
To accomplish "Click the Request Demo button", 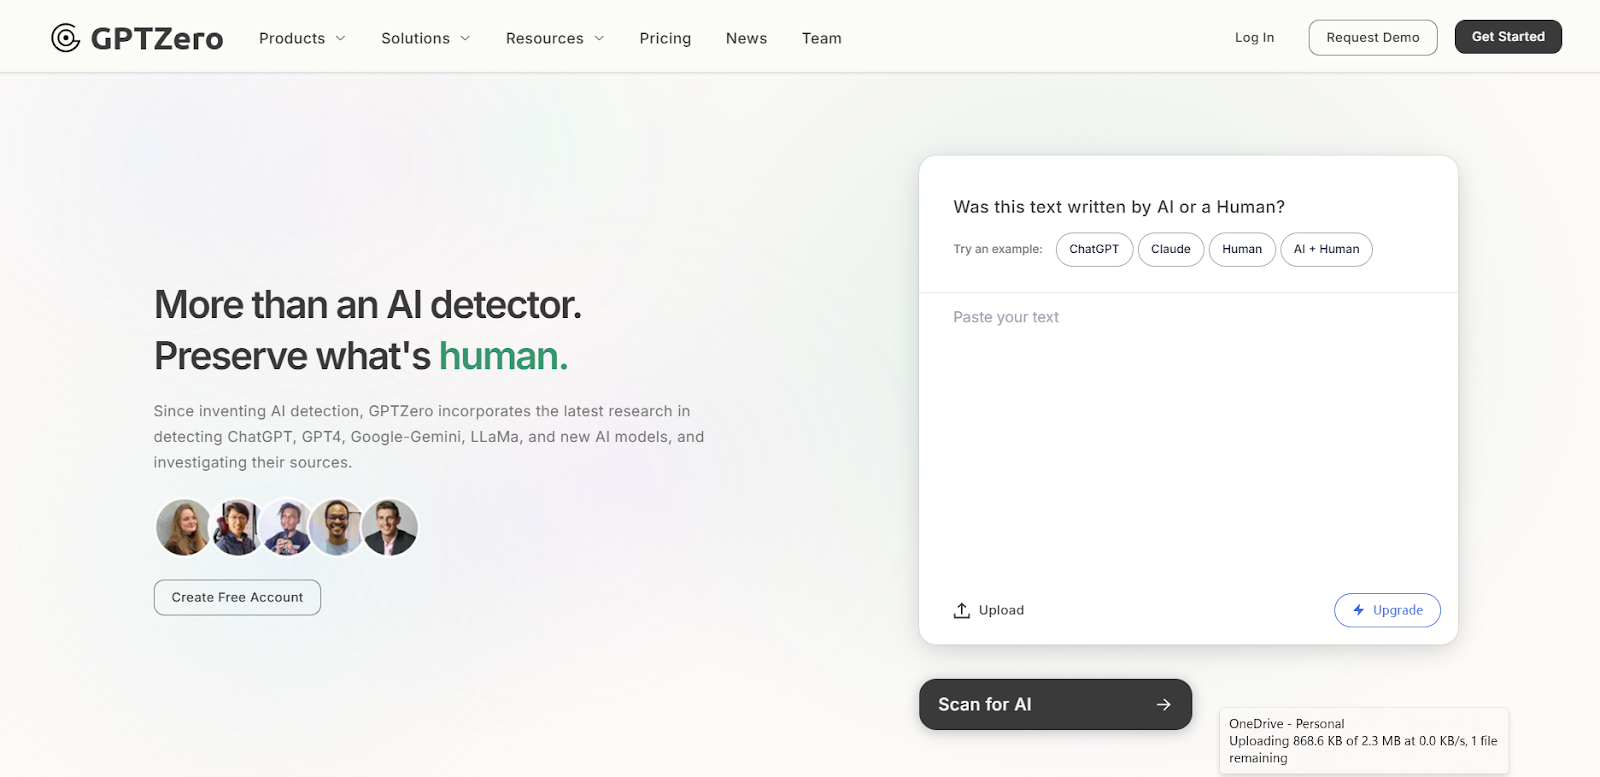I will pos(1373,37).
